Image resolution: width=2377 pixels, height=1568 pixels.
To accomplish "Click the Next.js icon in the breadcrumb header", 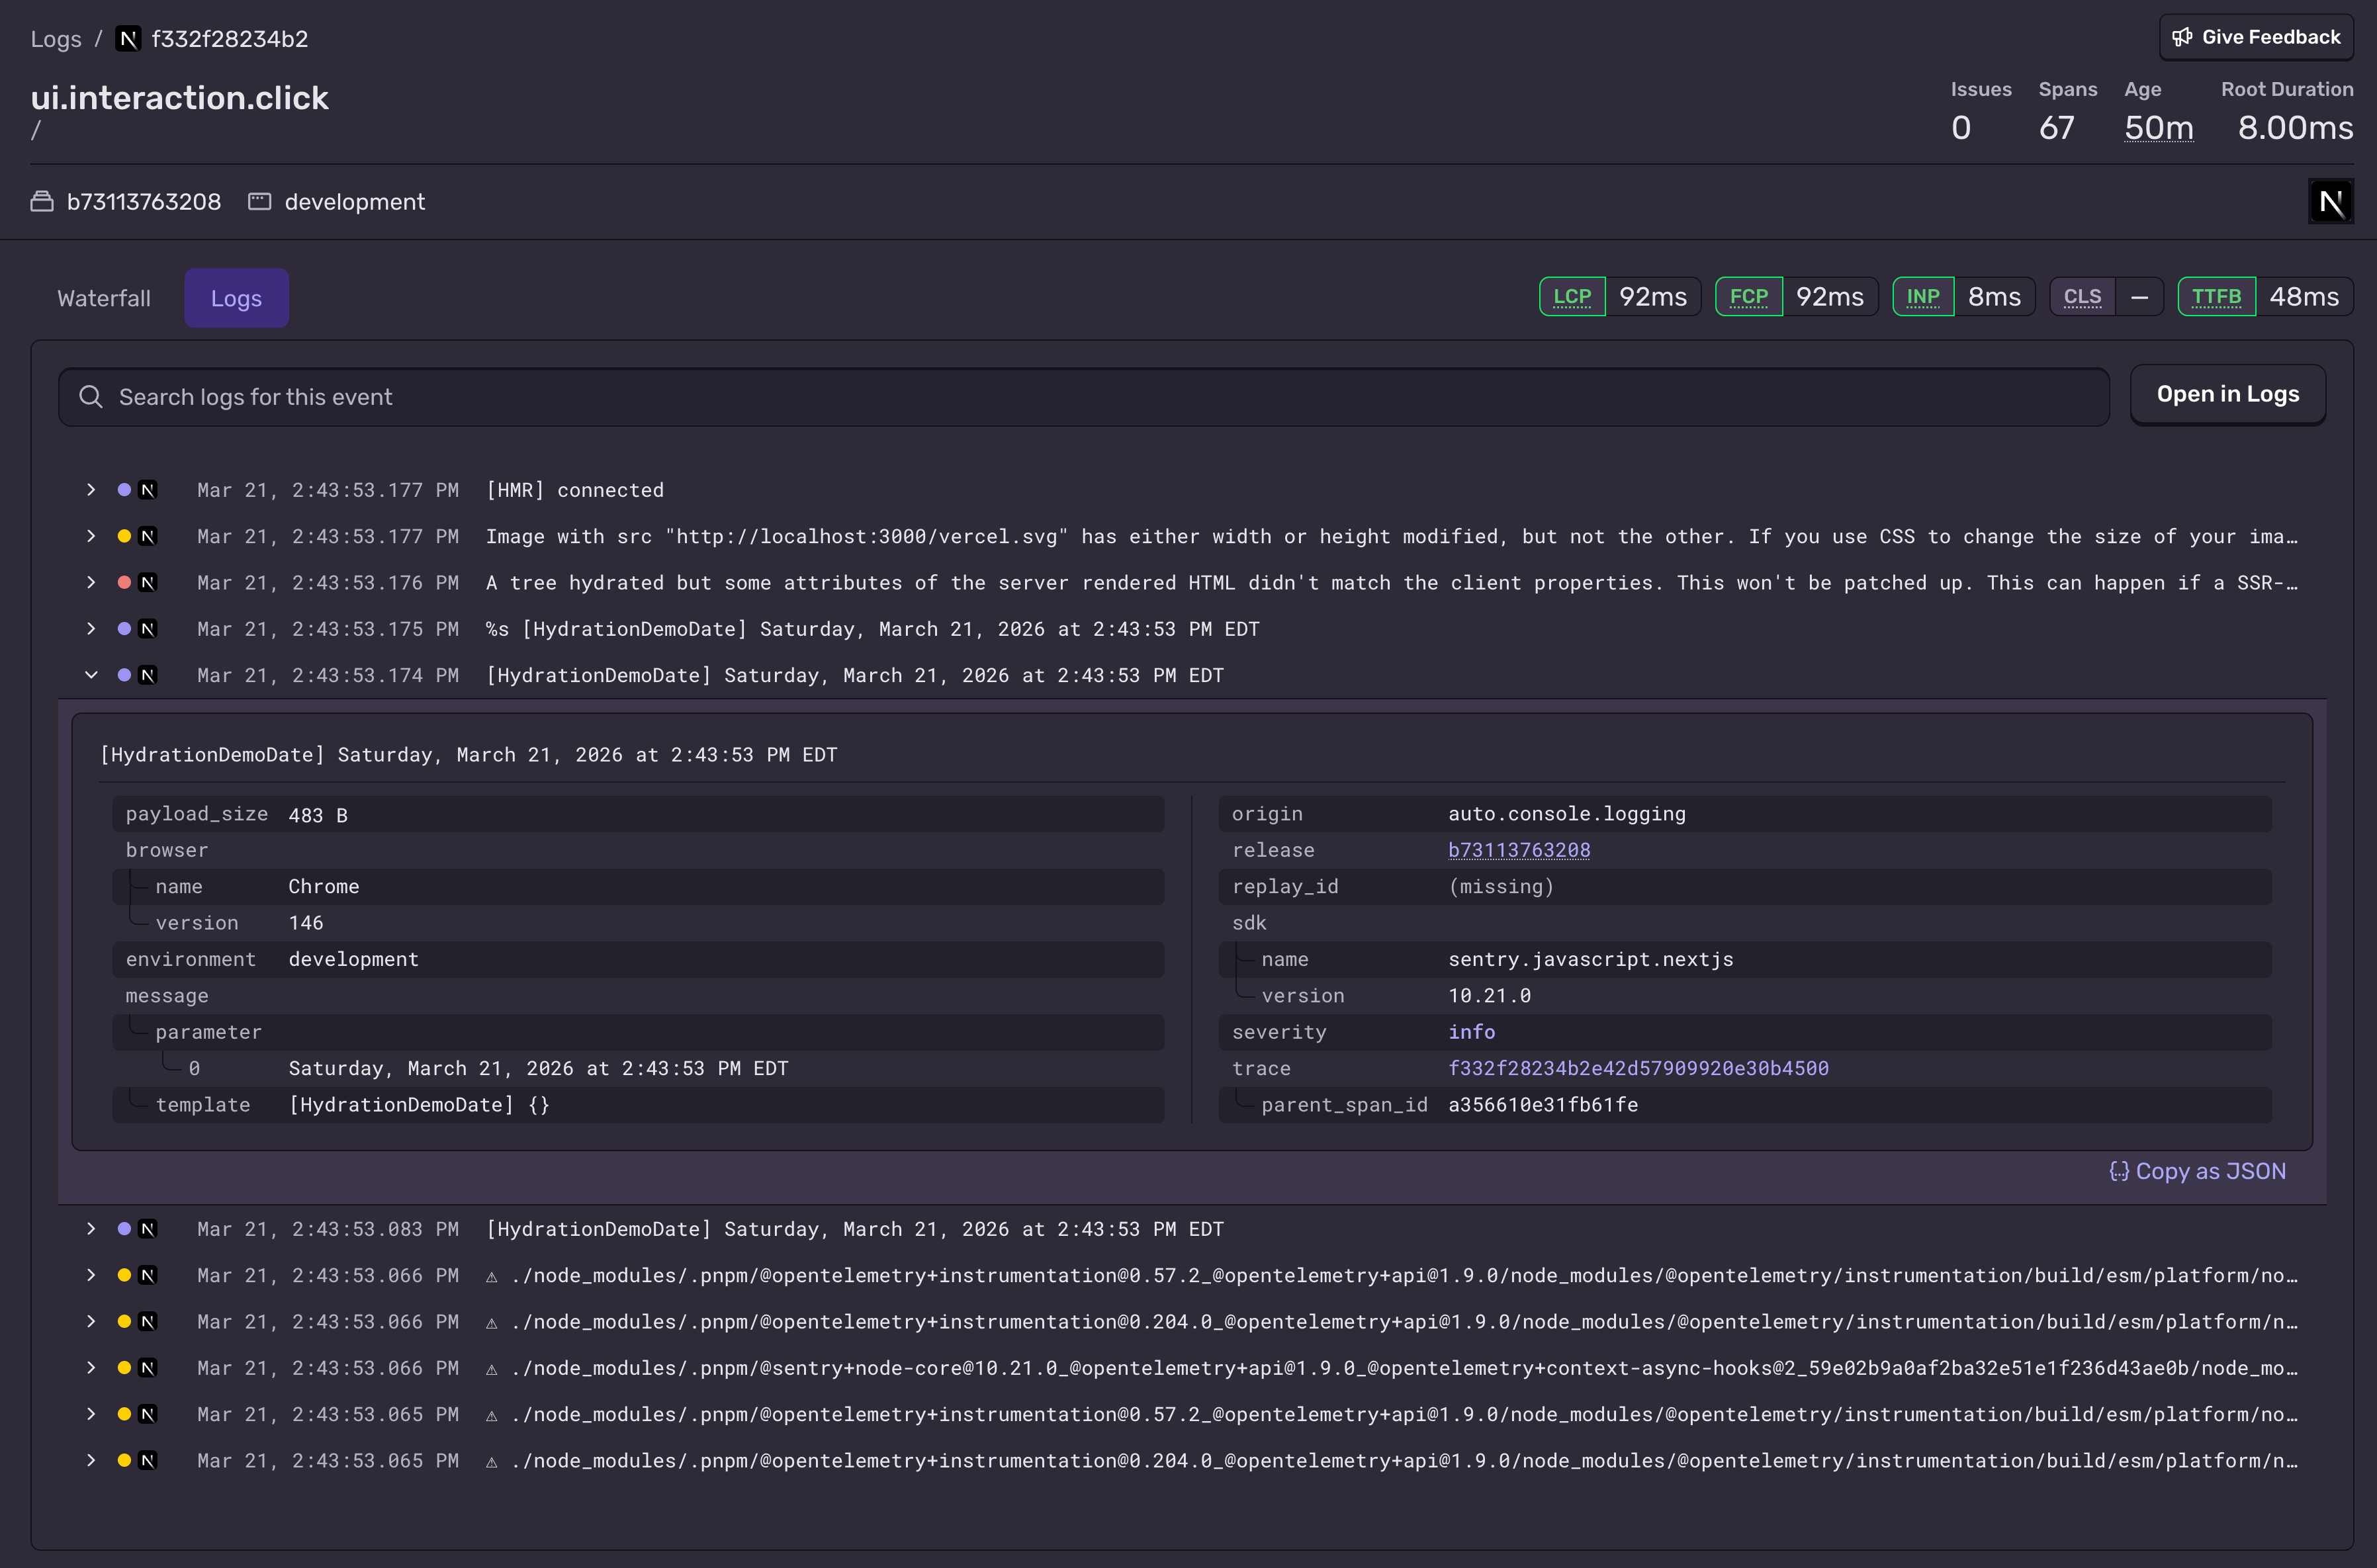I will 128,38.
